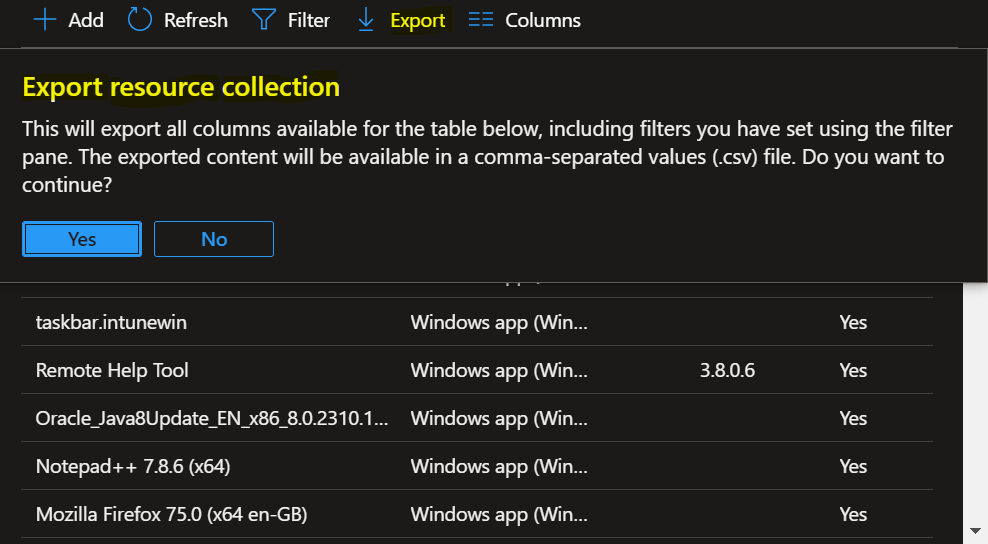Open the Notepad++ 7.8.6 (x64) entry

pyautogui.click(x=133, y=466)
